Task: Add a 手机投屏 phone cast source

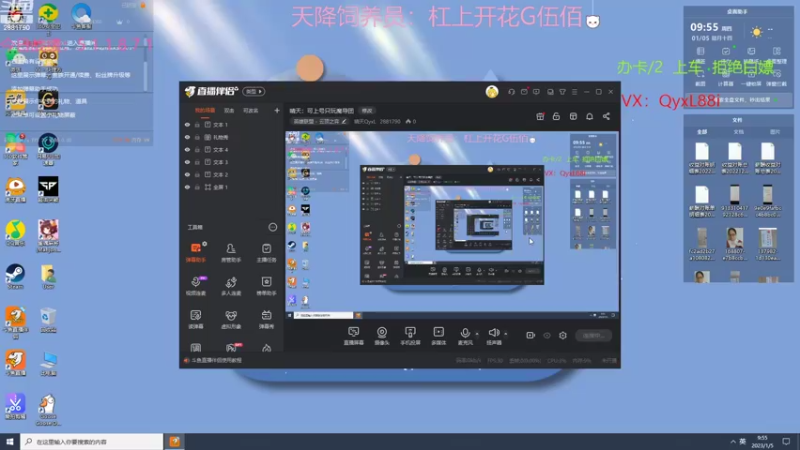Action: click(x=410, y=336)
